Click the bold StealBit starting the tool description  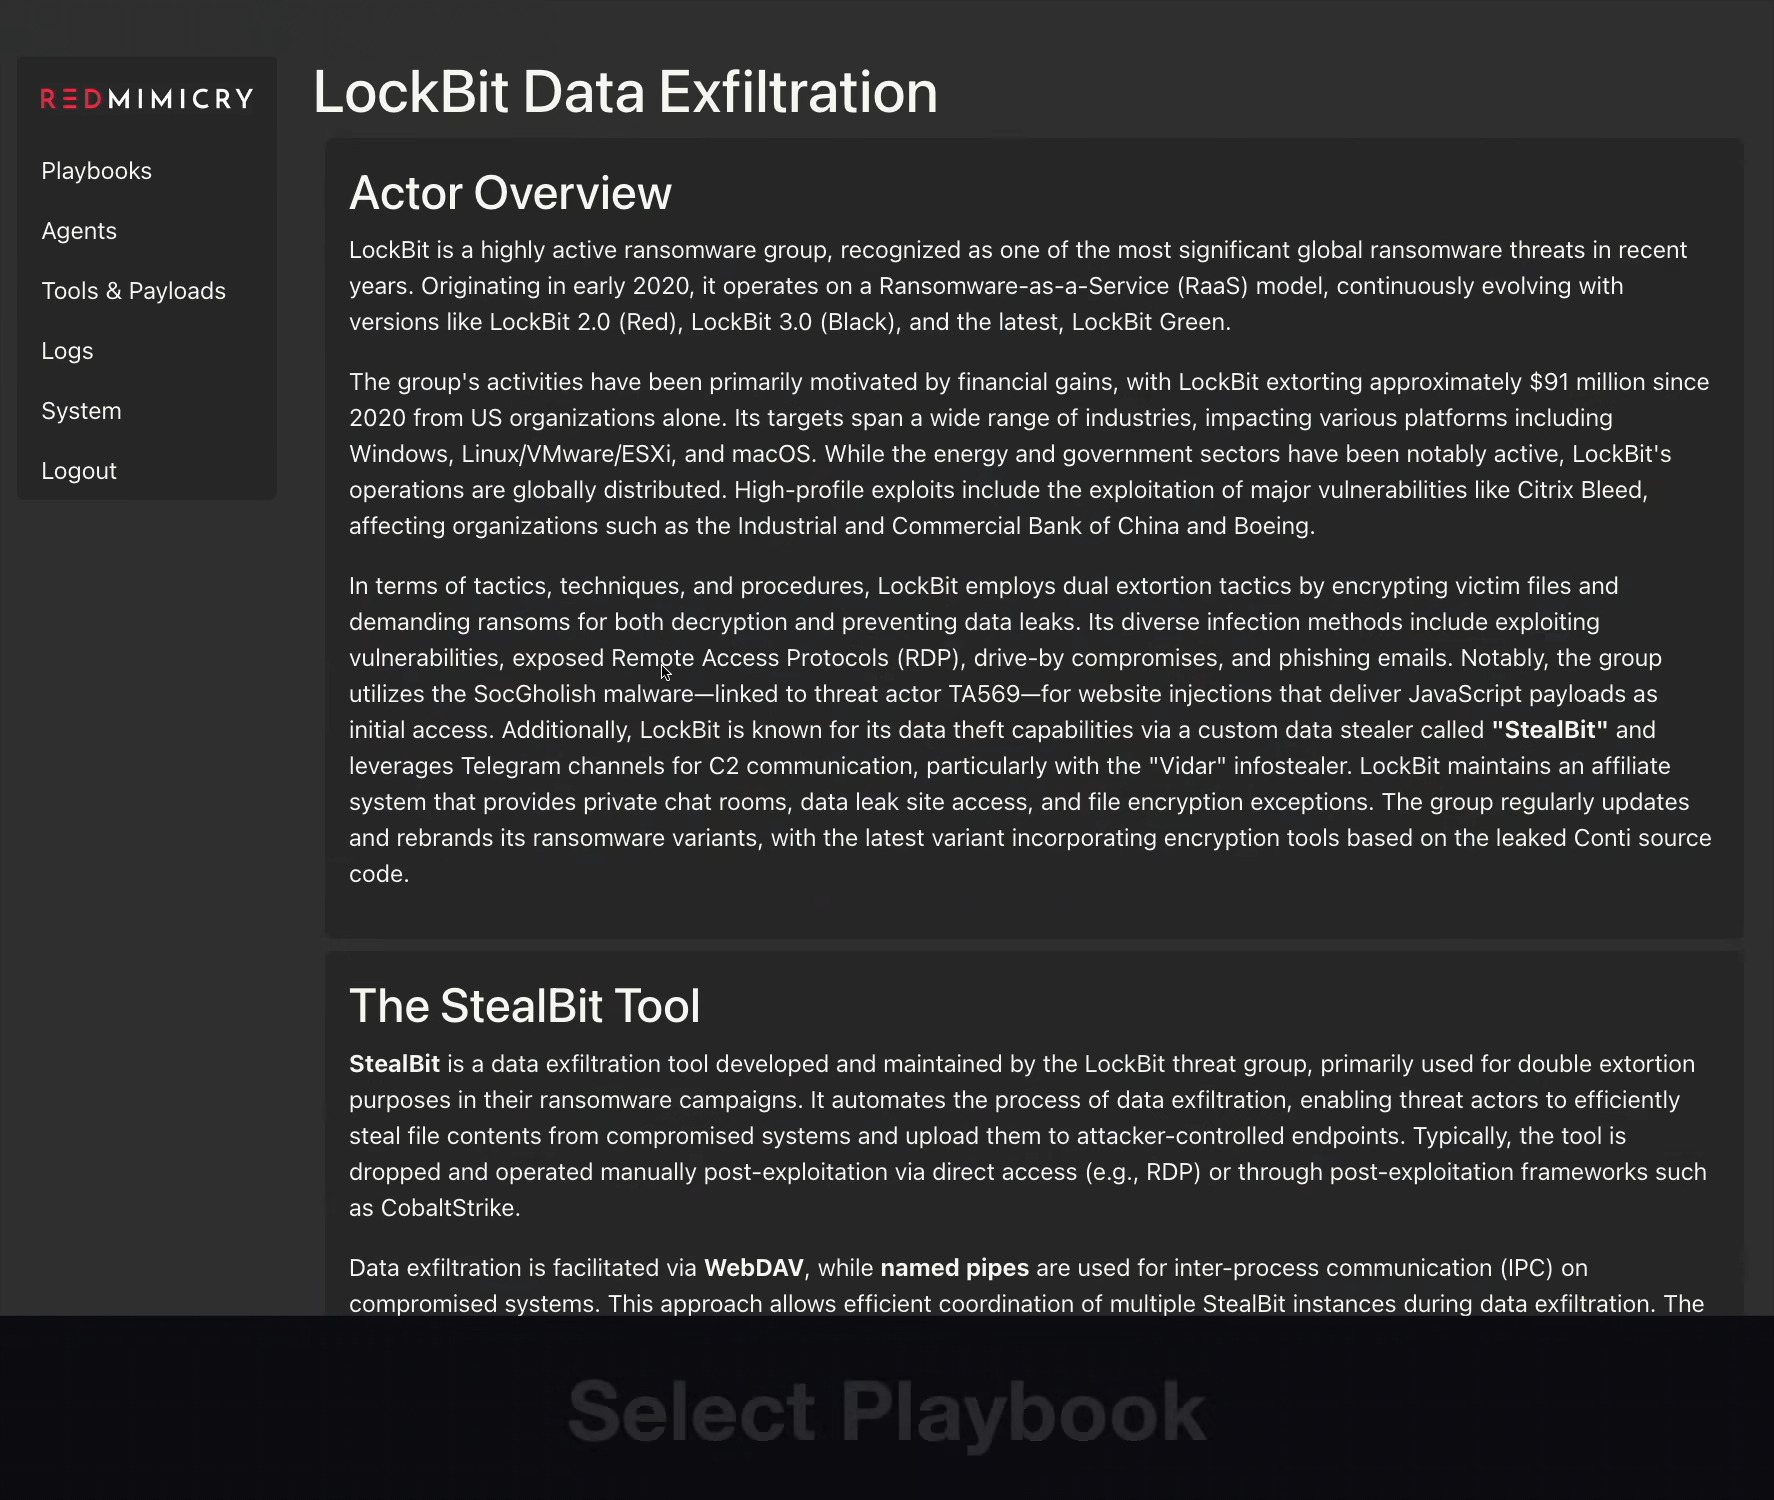(x=394, y=1064)
